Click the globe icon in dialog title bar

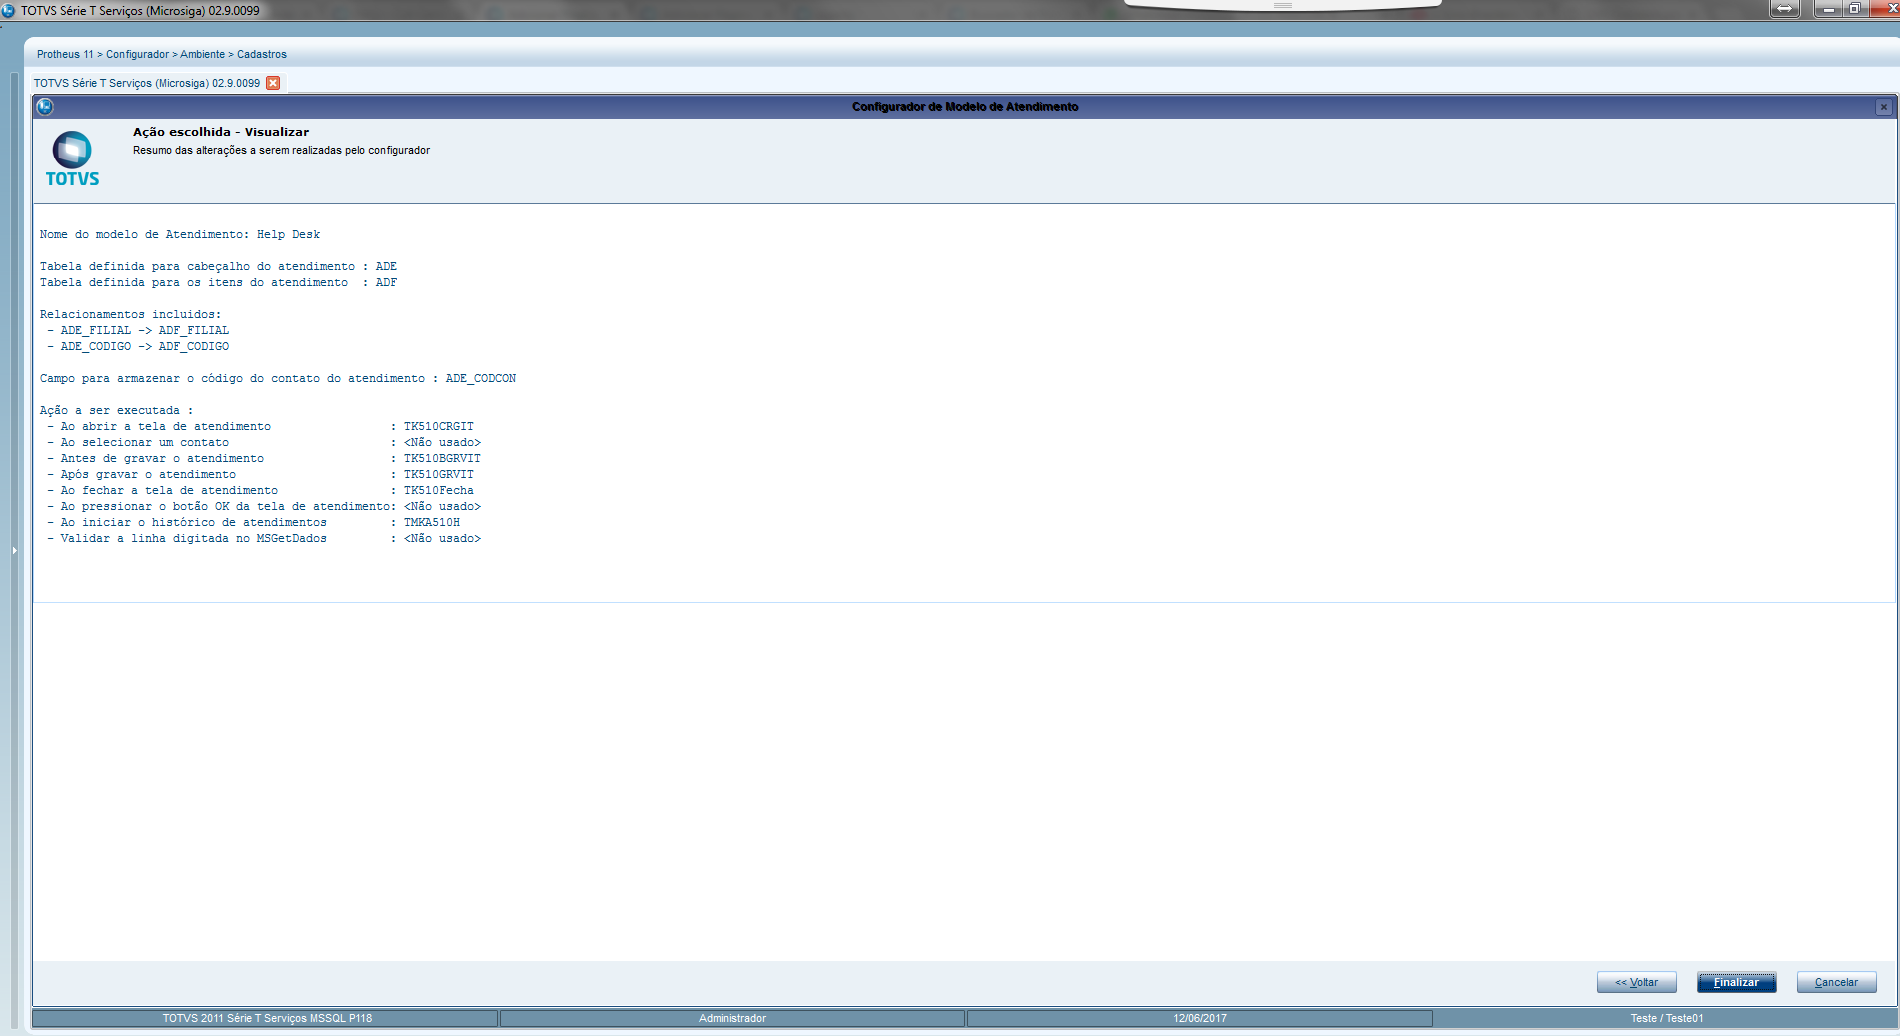[44, 106]
